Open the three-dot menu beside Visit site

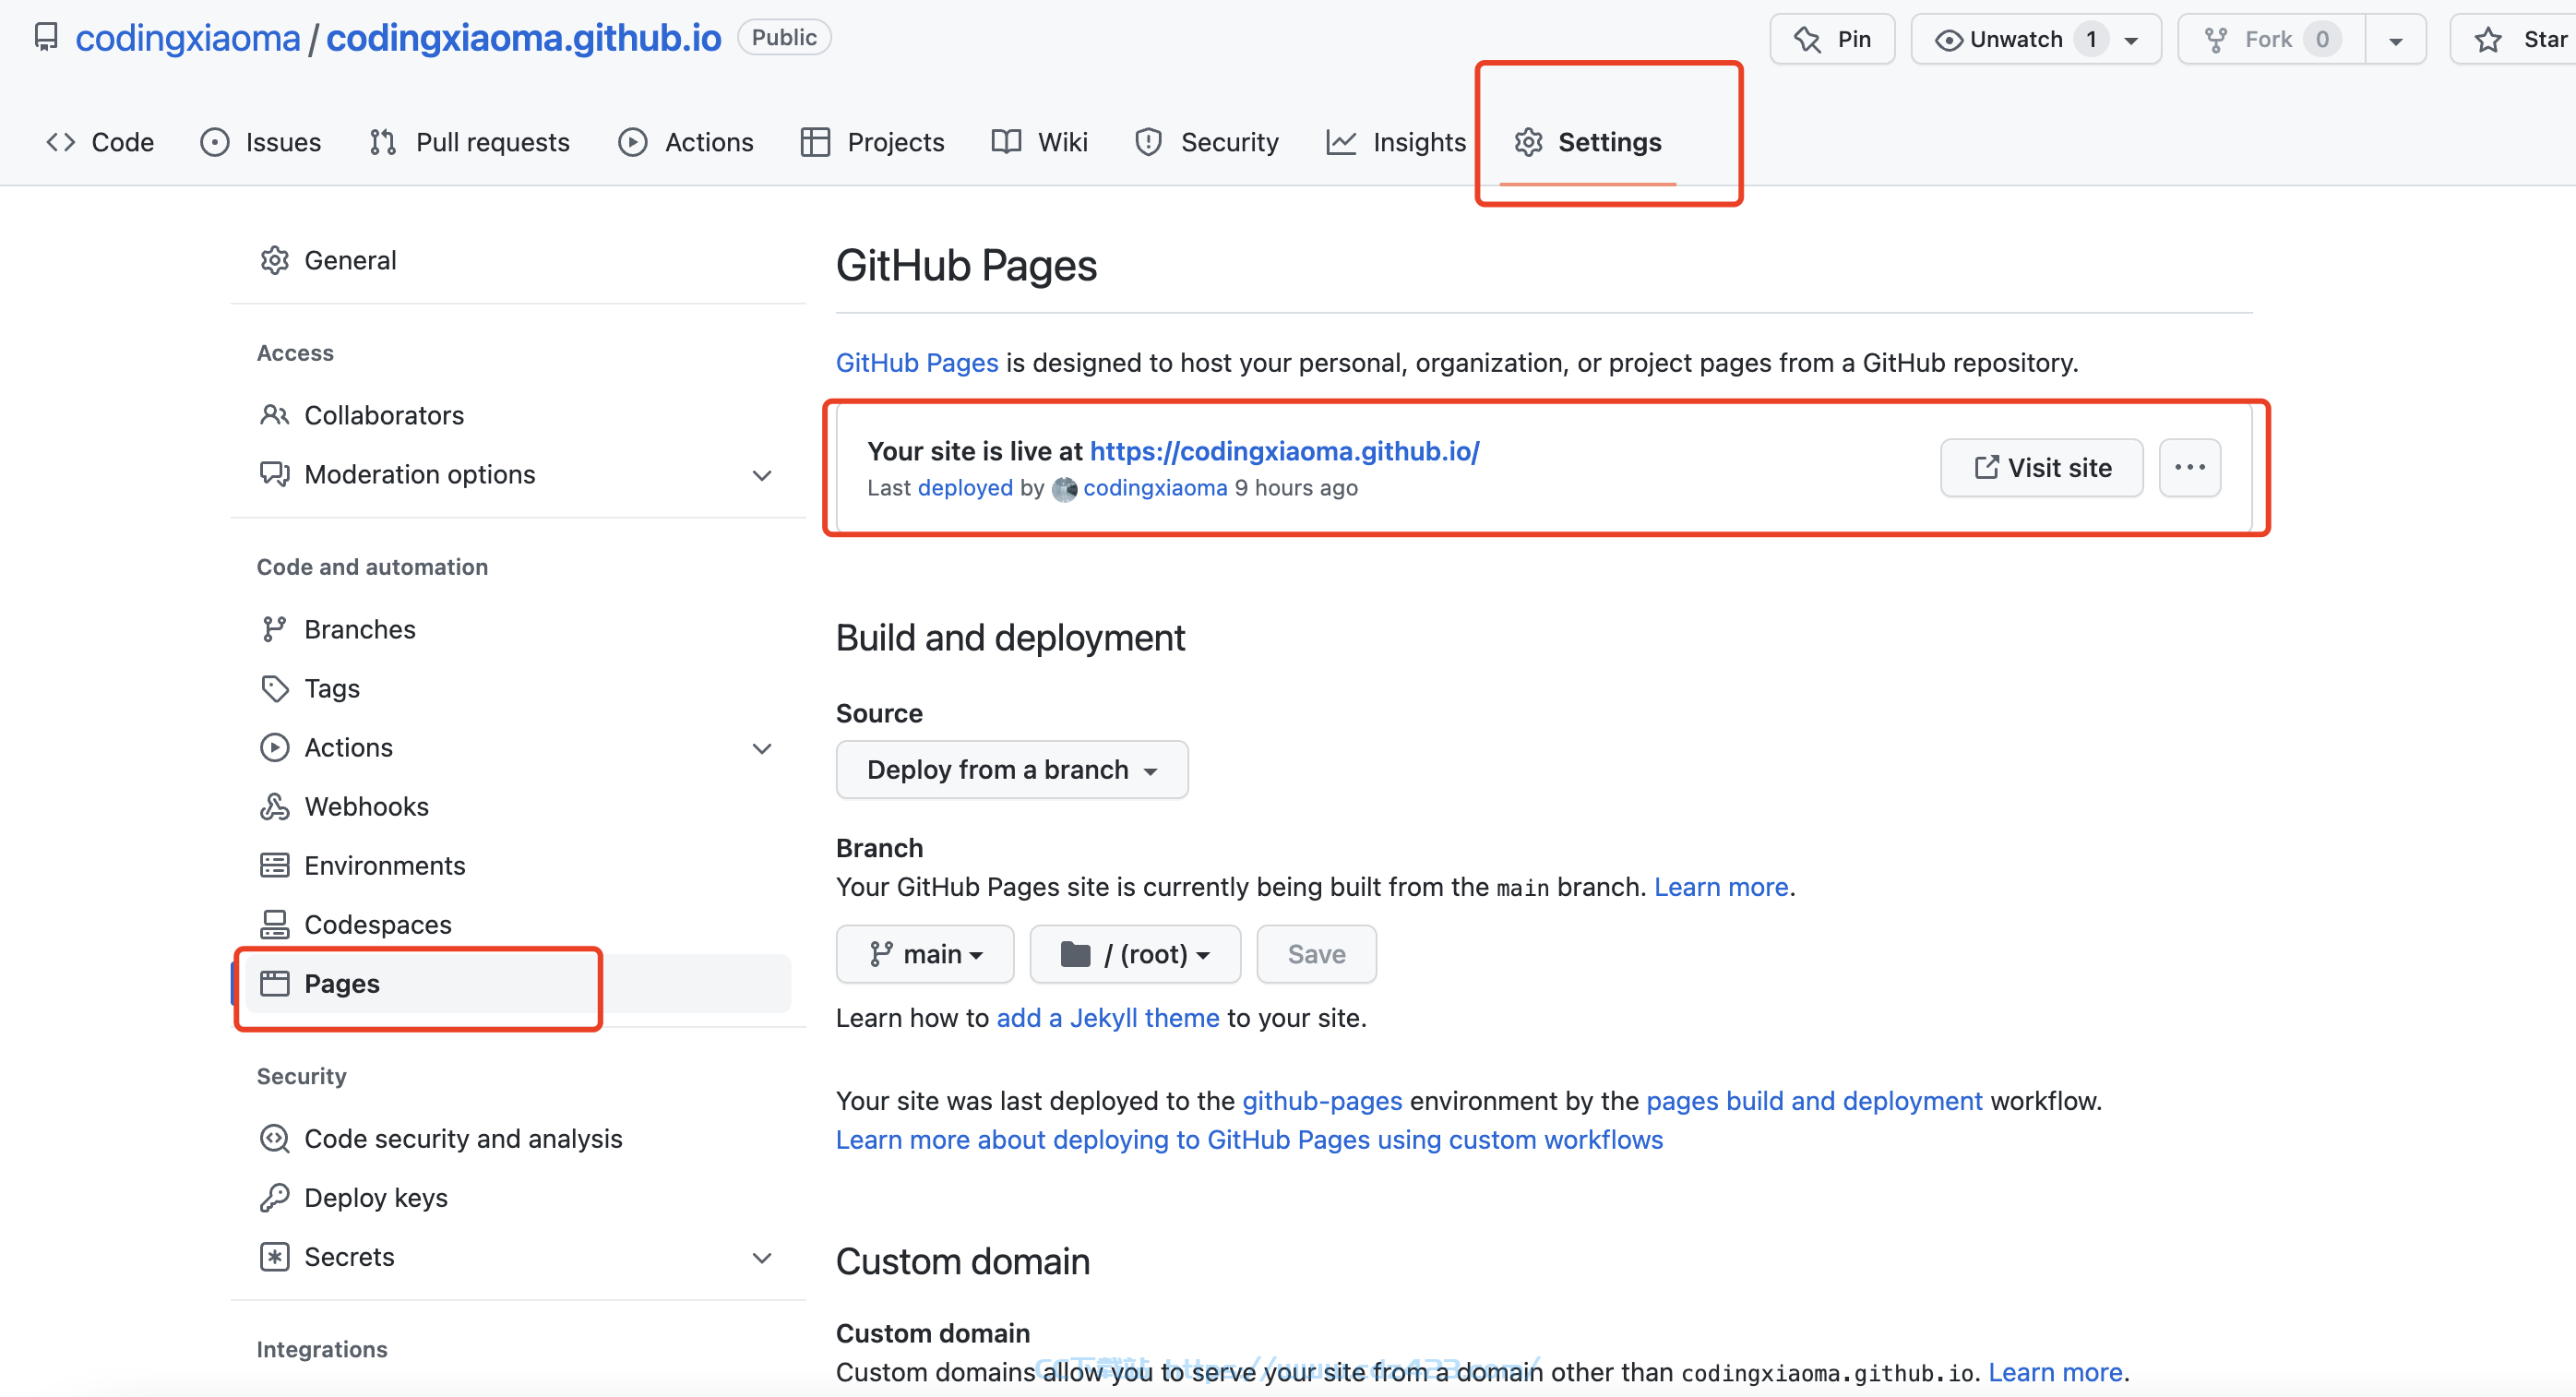pos(2189,467)
